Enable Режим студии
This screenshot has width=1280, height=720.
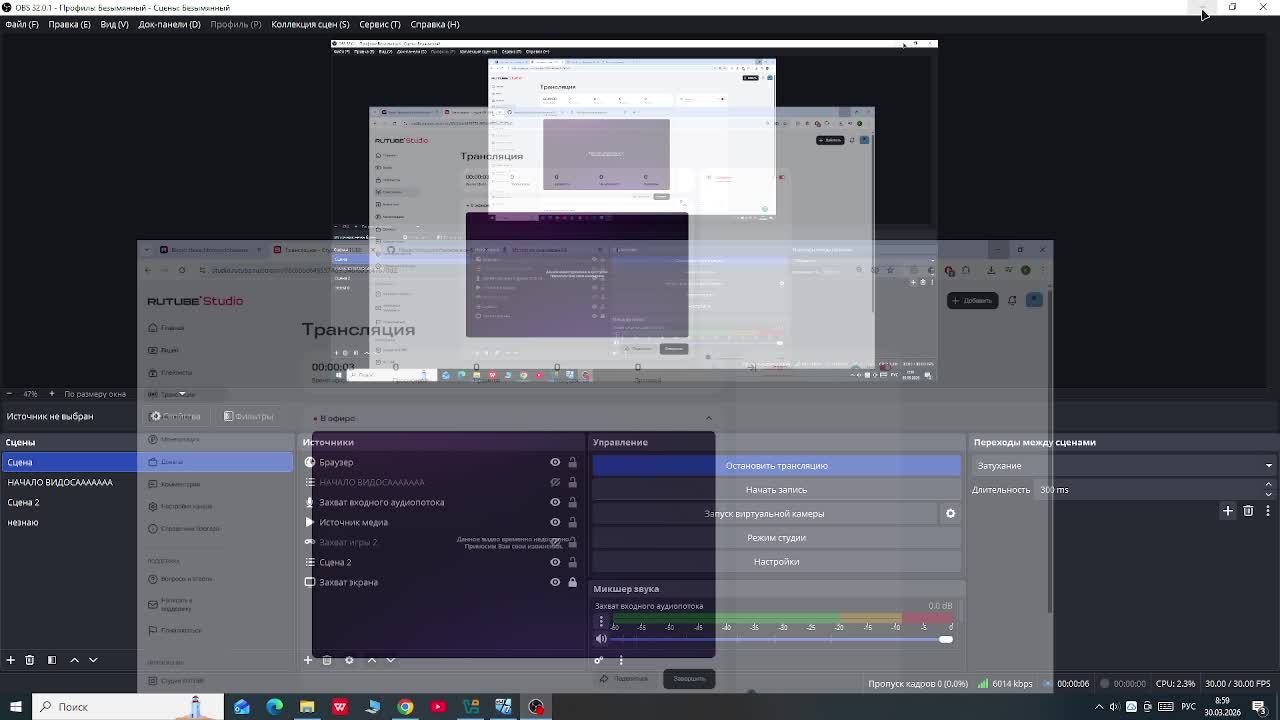coord(777,538)
